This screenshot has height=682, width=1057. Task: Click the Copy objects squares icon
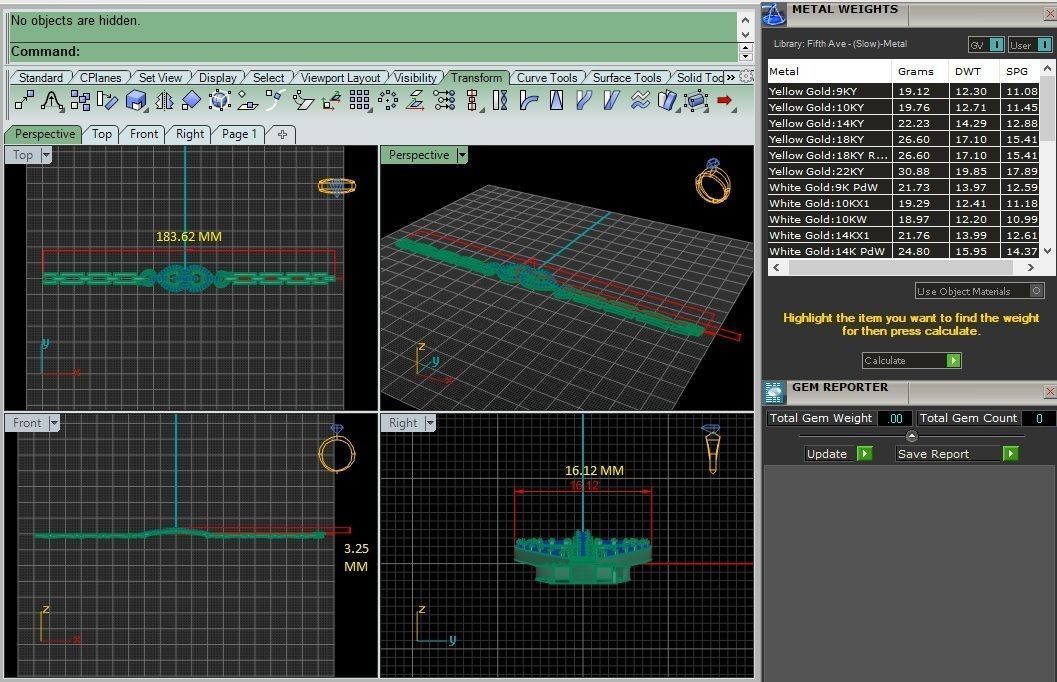80,100
